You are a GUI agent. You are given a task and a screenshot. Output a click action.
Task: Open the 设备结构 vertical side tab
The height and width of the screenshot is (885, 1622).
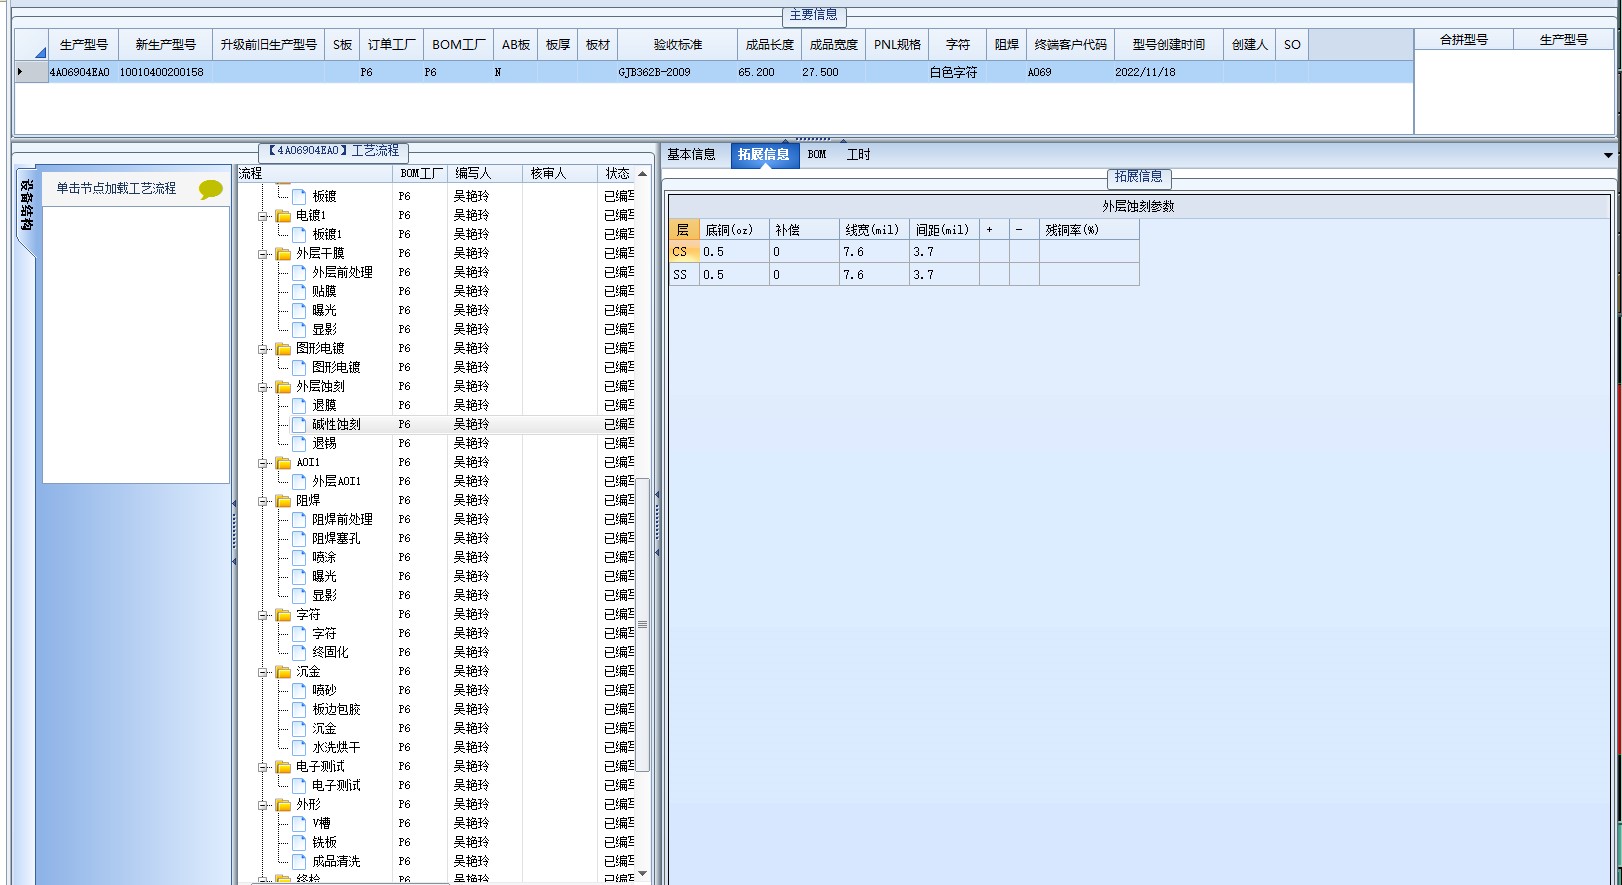(x=27, y=208)
